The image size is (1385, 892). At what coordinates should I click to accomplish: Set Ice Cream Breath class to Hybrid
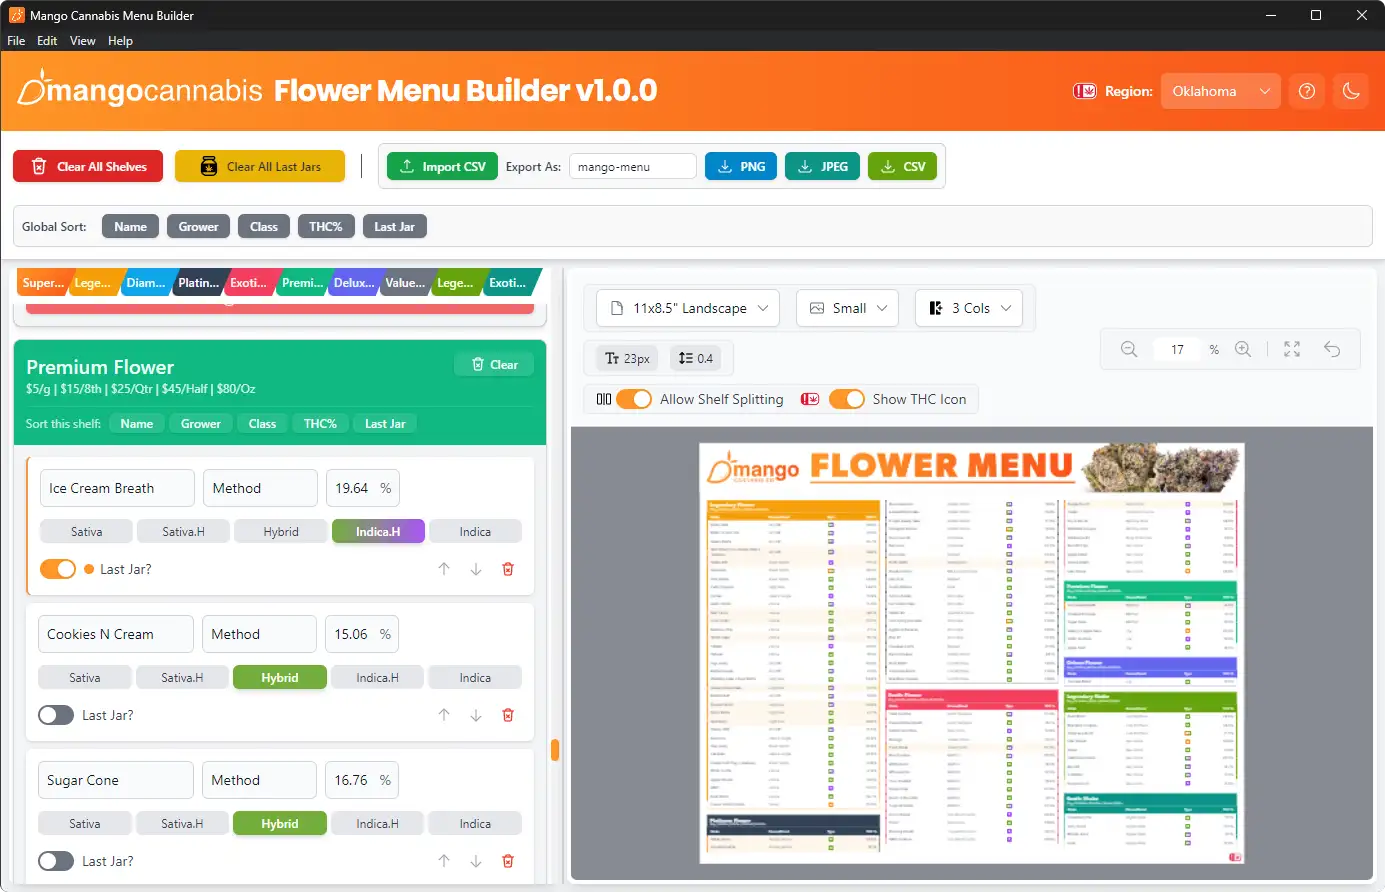tap(281, 532)
